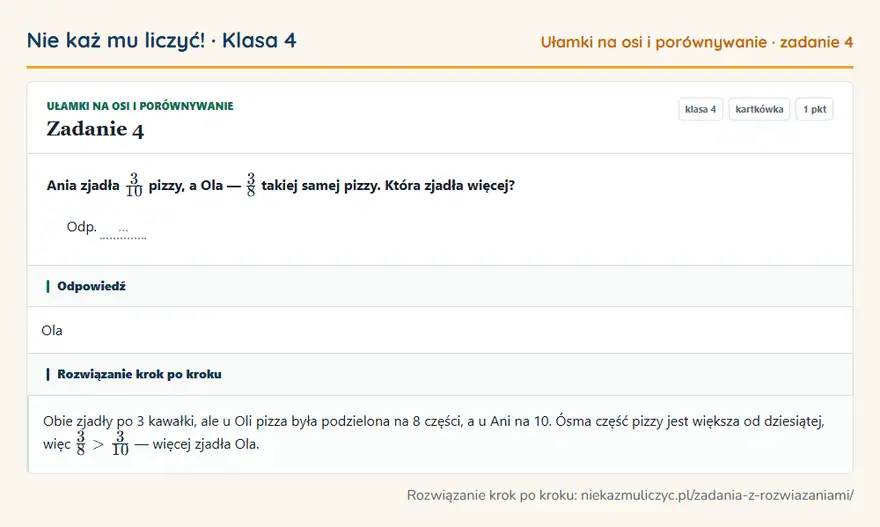Image resolution: width=880 pixels, height=527 pixels.
Task: Open the niekazmuliczyc.pl/zadania-z-rozwiazaniami/ footer link
Action: point(717,495)
